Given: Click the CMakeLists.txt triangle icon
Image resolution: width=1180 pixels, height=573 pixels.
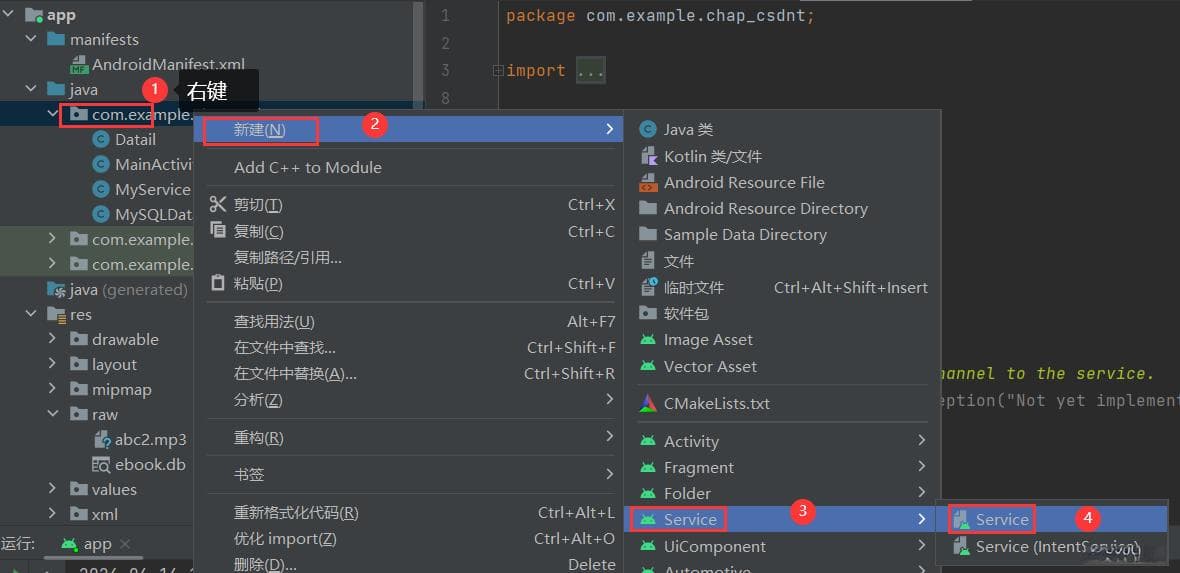Looking at the screenshot, I should (x=647, y=403).
